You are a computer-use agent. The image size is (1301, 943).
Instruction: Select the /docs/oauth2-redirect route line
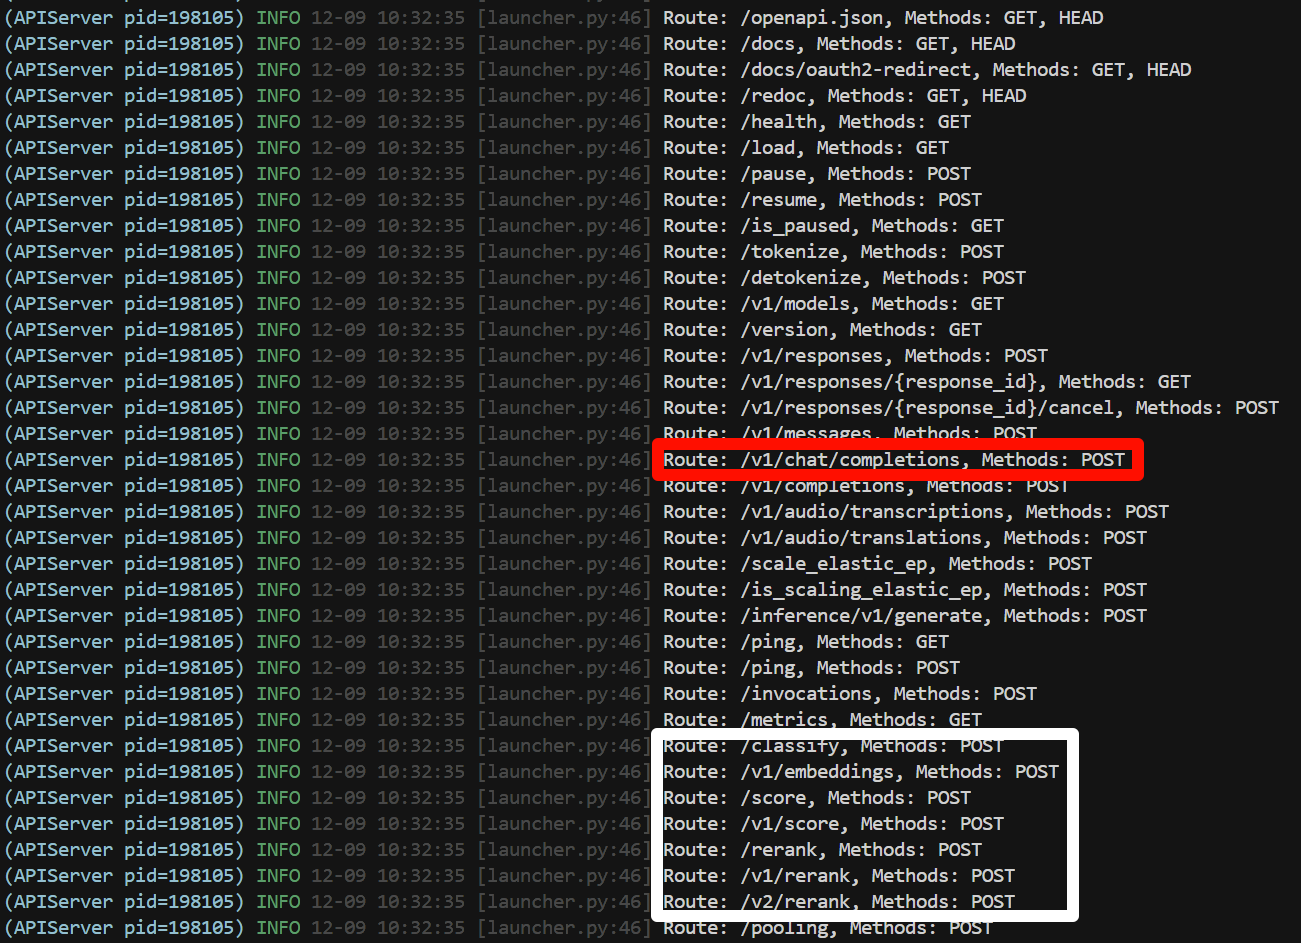click(927, 70)
